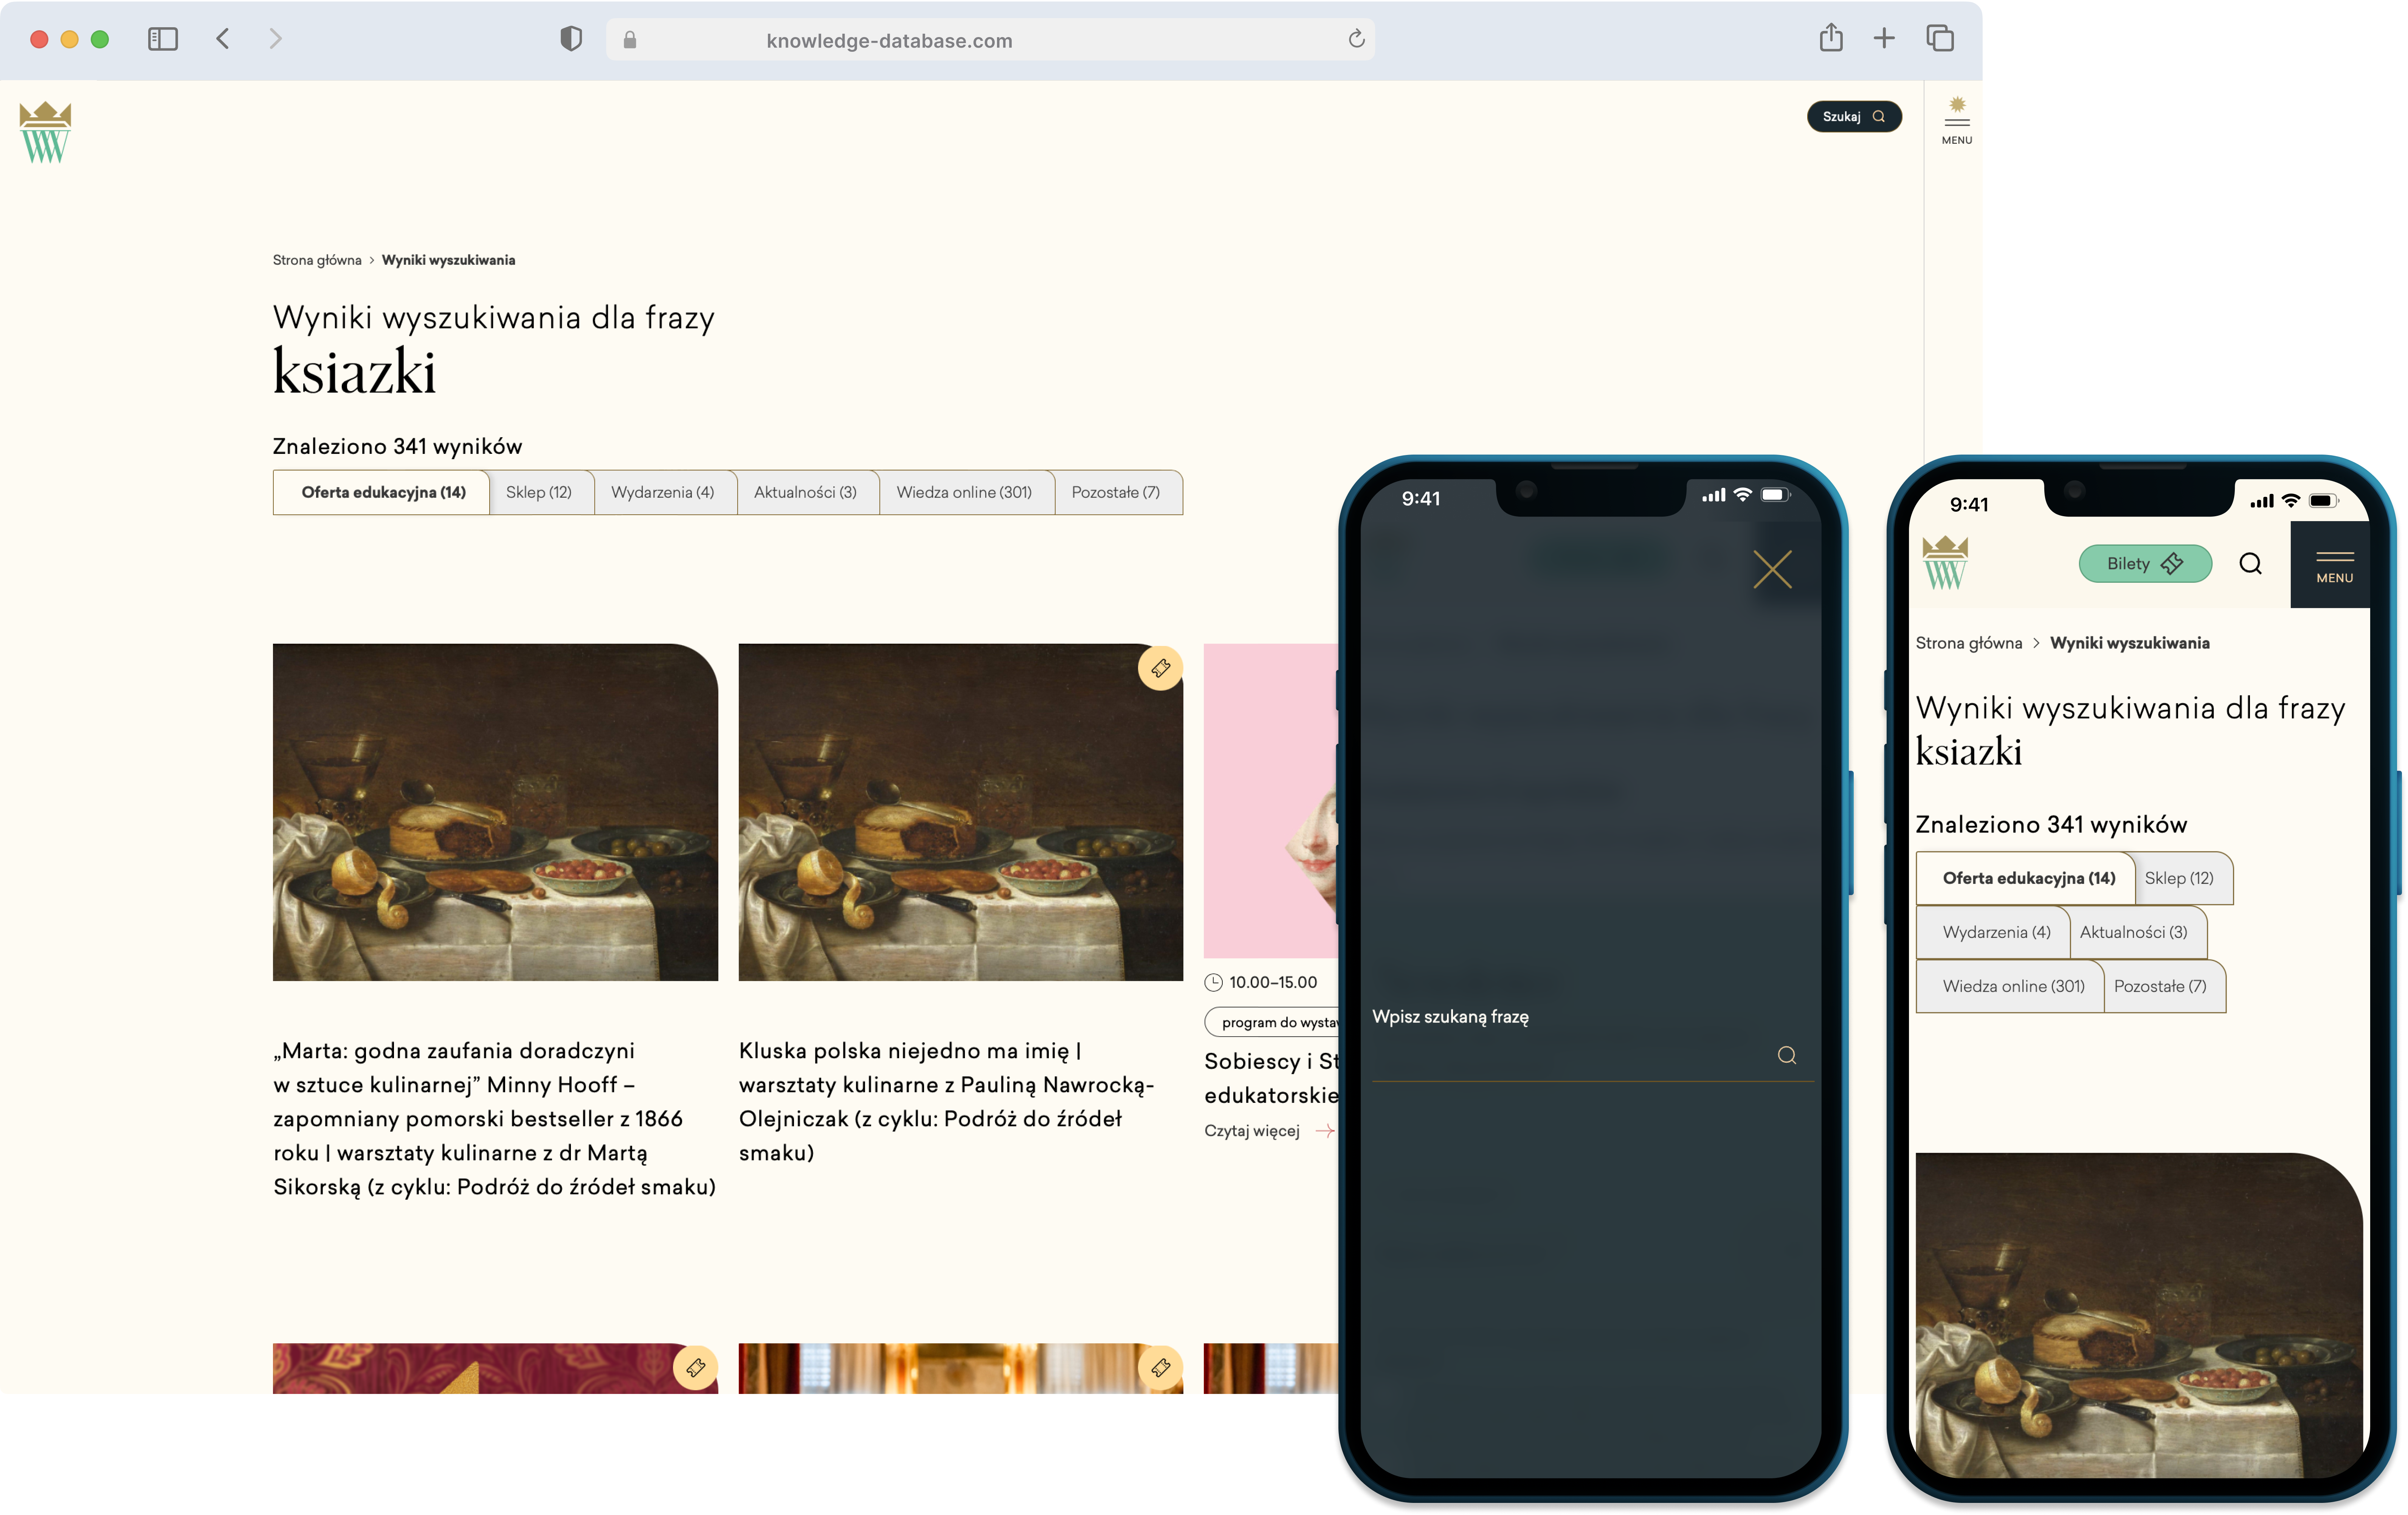Screen dimensions: 2408x1515
Task: Tap the magnifier inside the mobile search field
Action: pos(1787,1055)
